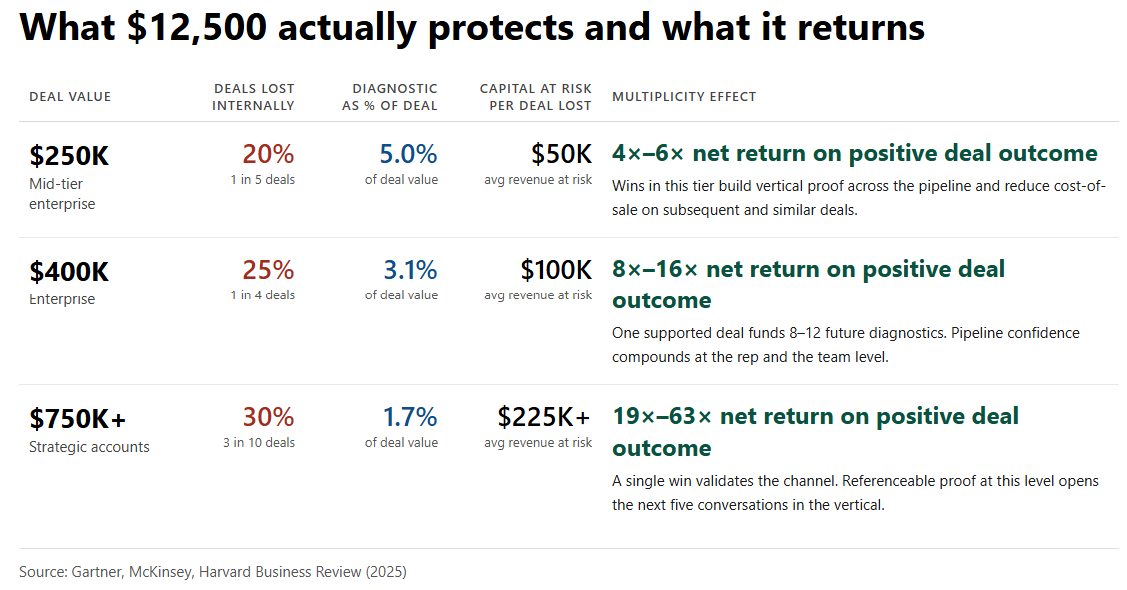Select the DIAGNOSTIC AS % OF DEAL header
The height and width of the screenshot is (590, 1127).
point(390,97)
